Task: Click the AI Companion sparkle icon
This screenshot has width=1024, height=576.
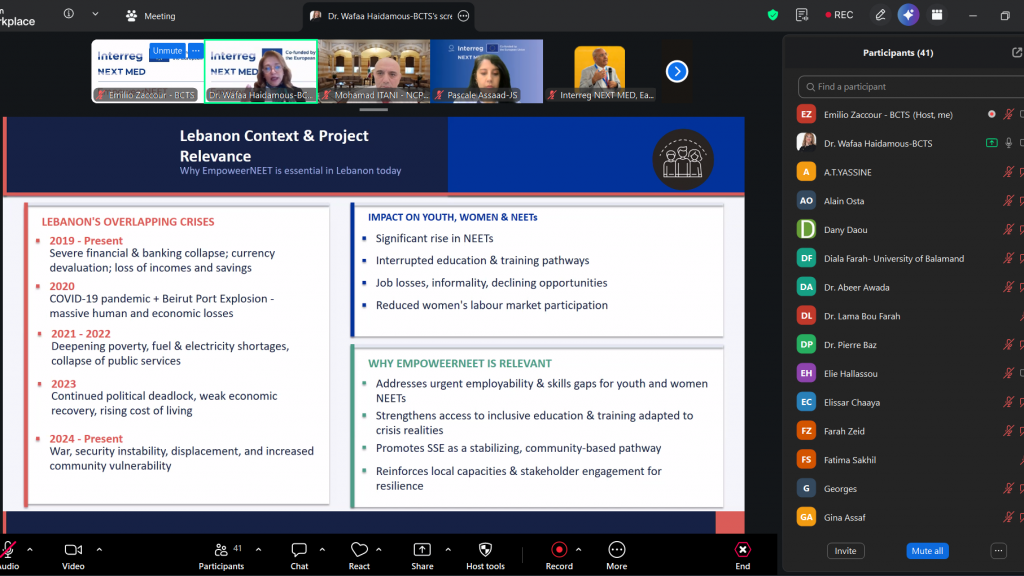Action: (x=908, y=15)
